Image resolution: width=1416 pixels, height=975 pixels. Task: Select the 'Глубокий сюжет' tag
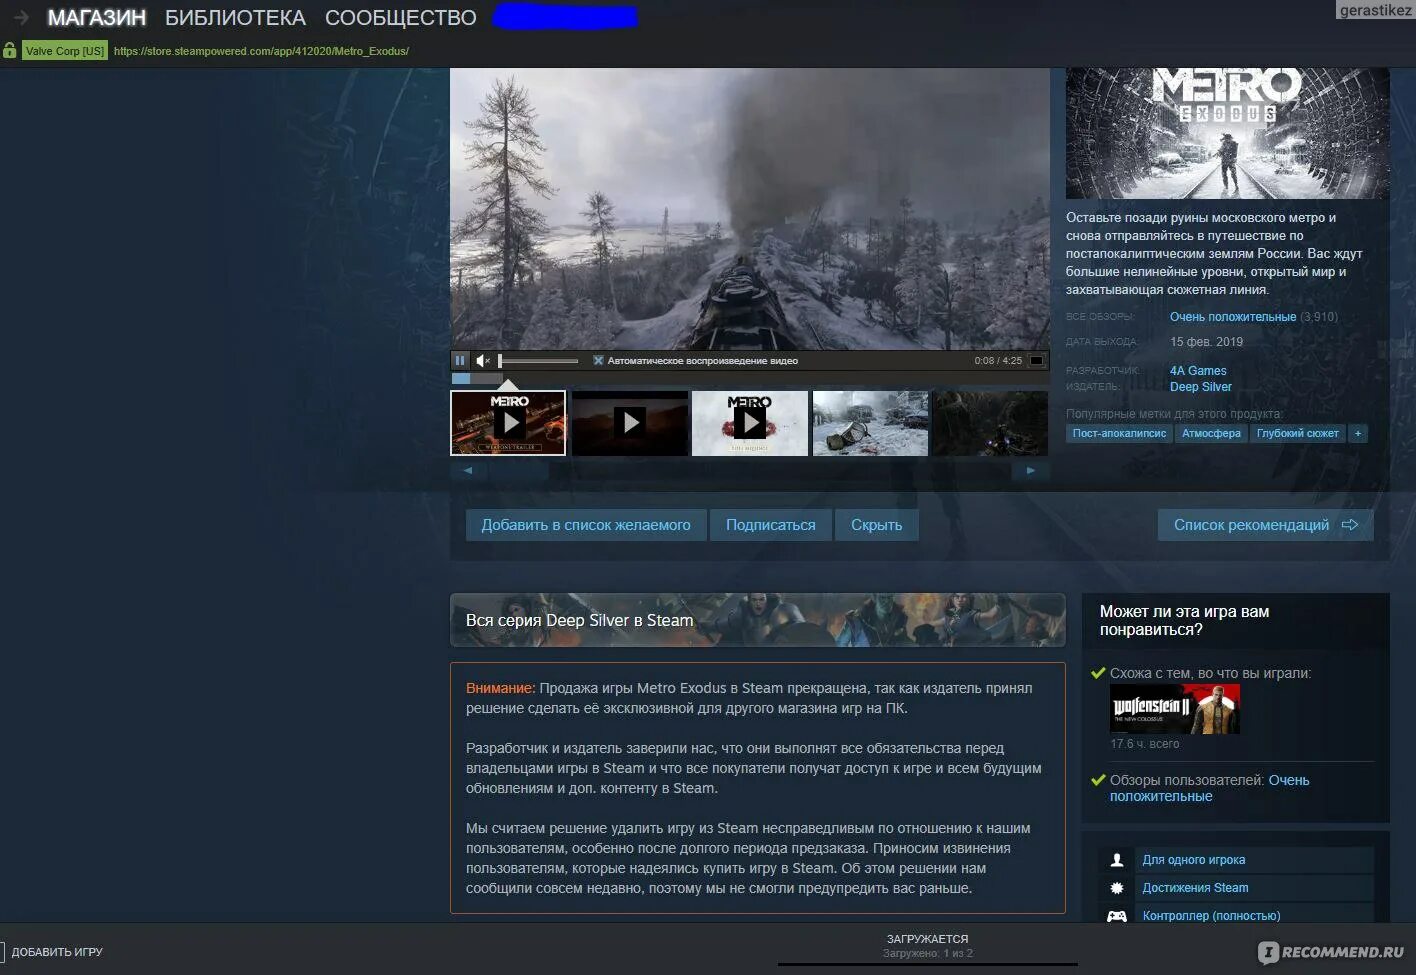click(1297, 434)
